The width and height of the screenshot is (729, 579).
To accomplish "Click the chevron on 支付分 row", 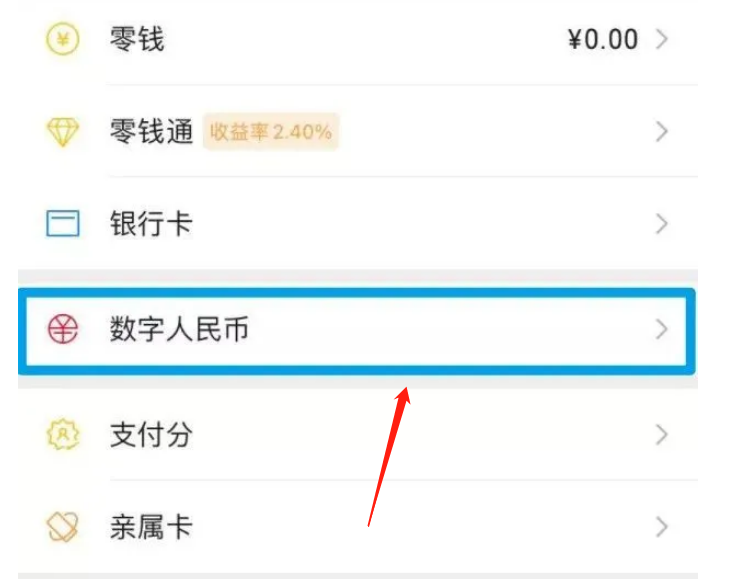I will coord(661,435).
